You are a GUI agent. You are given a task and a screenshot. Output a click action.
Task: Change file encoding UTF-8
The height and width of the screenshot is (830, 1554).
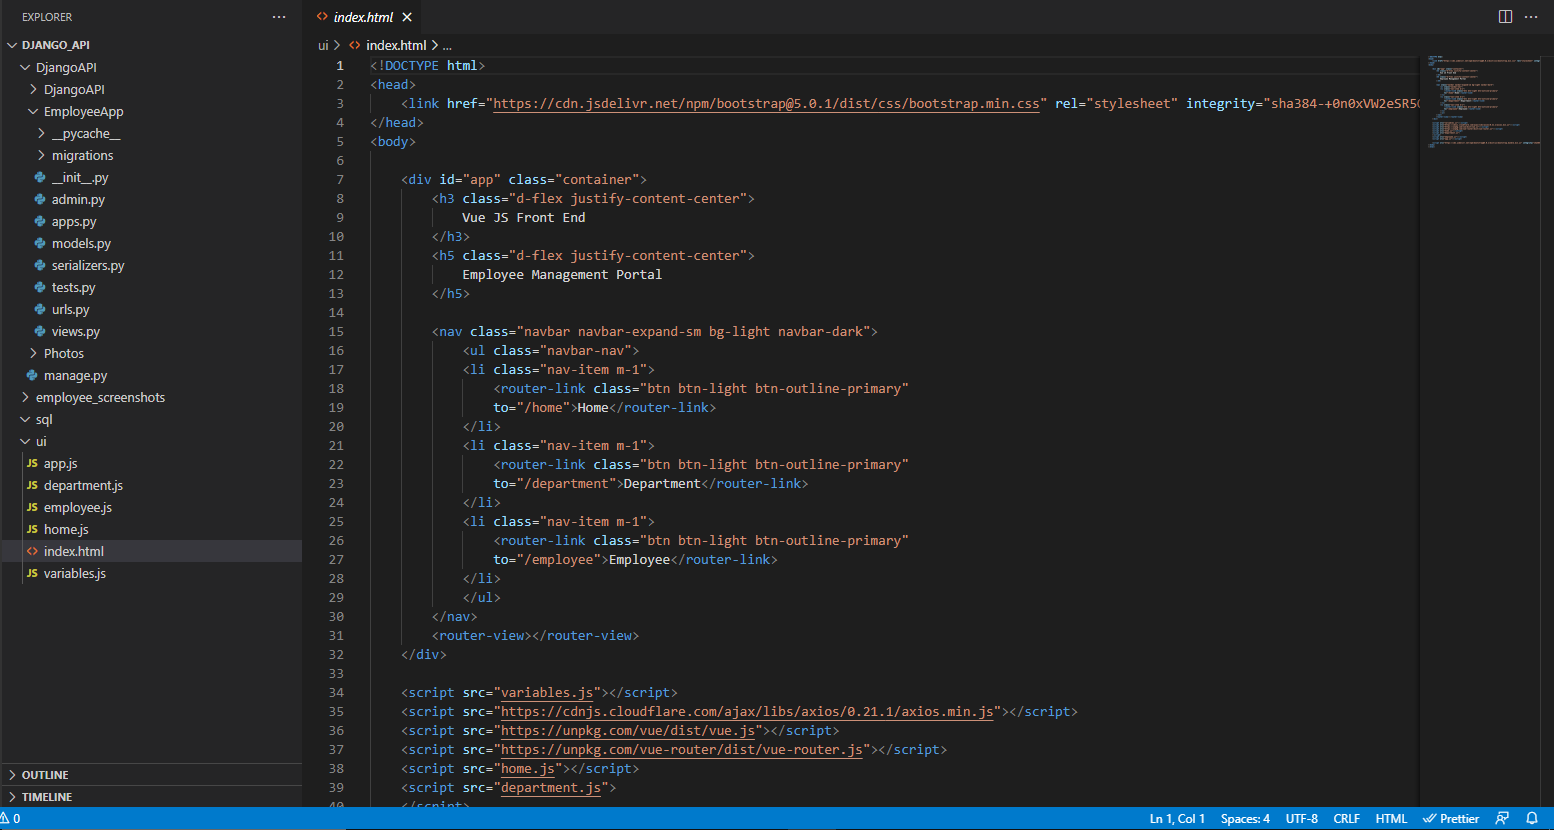point(1302,818)
